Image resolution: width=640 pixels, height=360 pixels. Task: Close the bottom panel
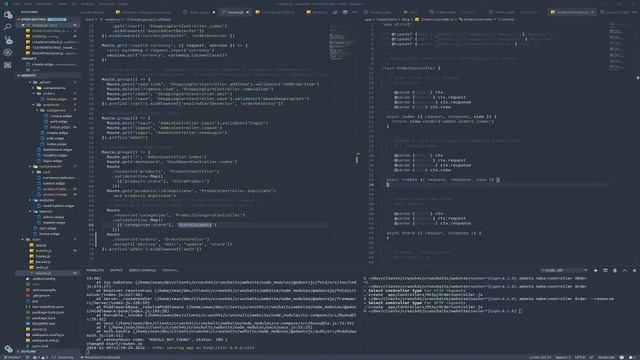tap(634, 270)
